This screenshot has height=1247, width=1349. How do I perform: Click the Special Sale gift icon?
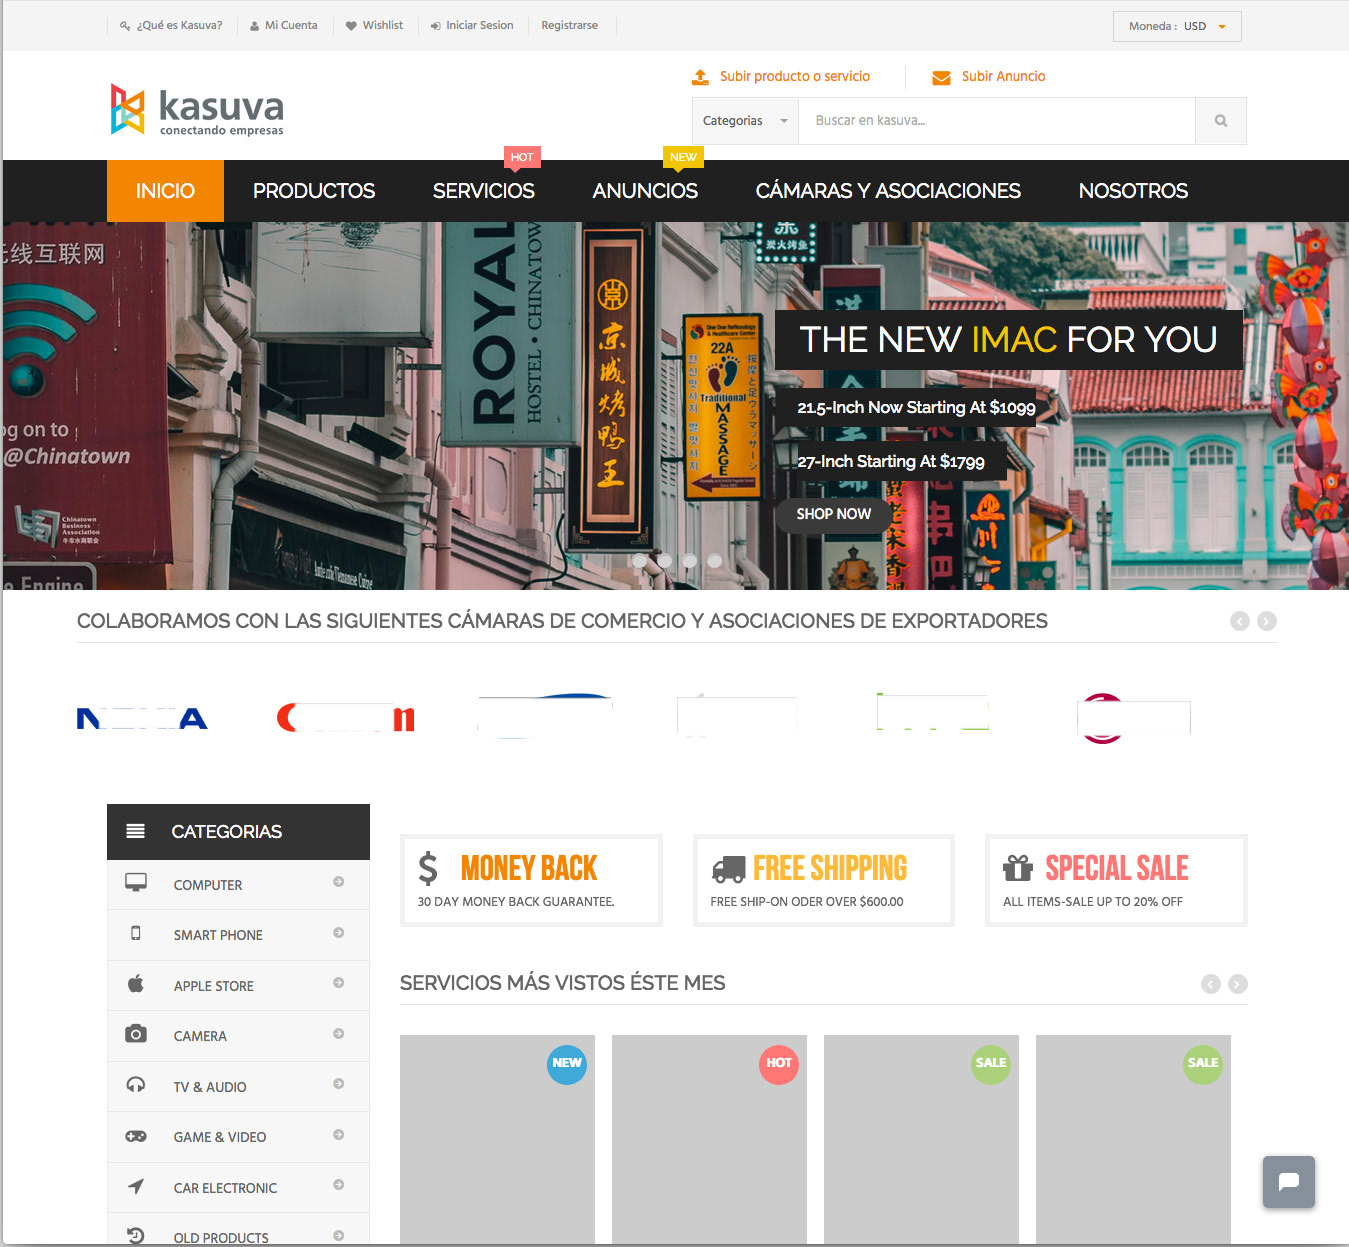coord(1018,868)
